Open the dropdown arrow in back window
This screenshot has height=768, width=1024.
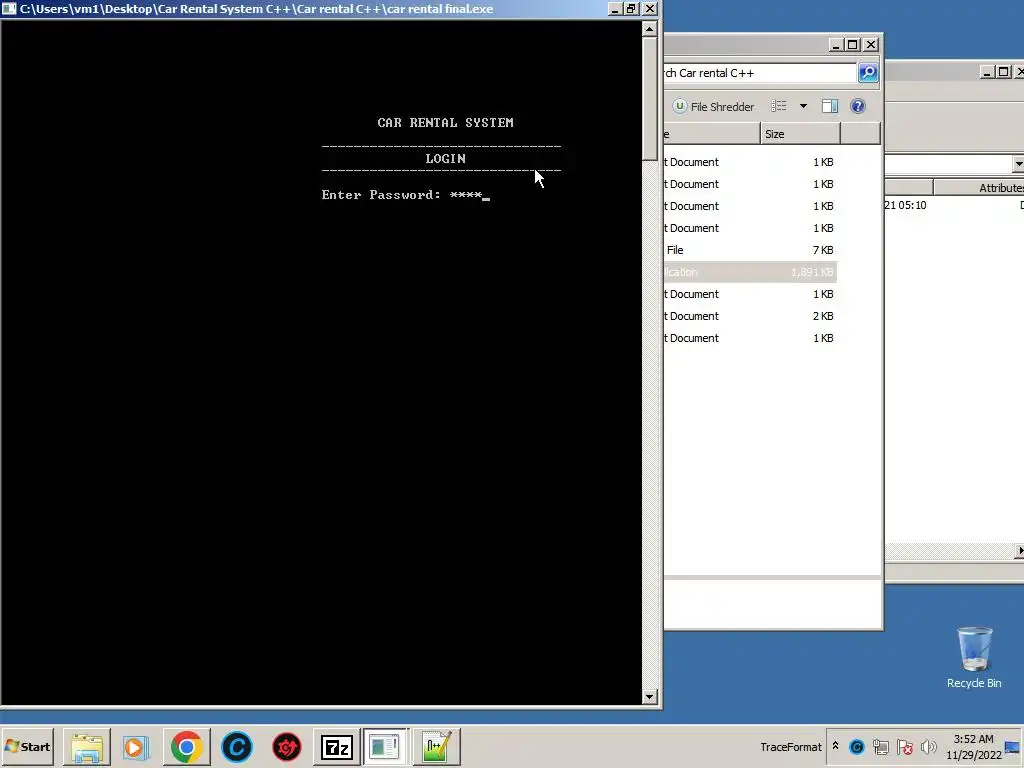tap(1018, 163)
